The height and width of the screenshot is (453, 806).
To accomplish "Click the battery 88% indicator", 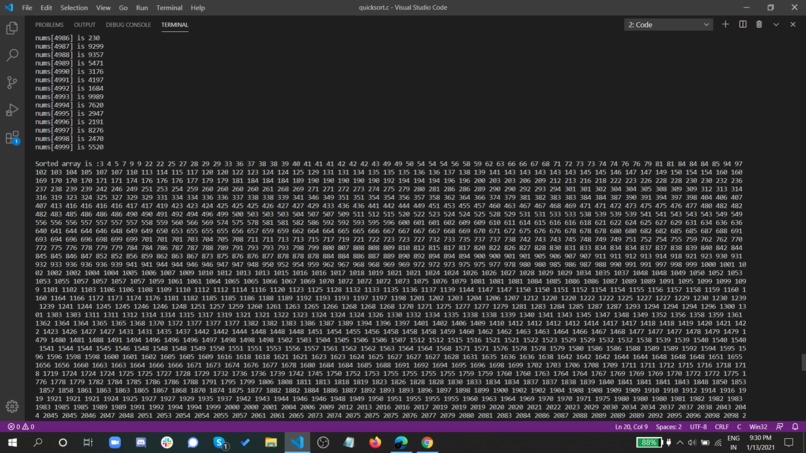I will 649,442.
